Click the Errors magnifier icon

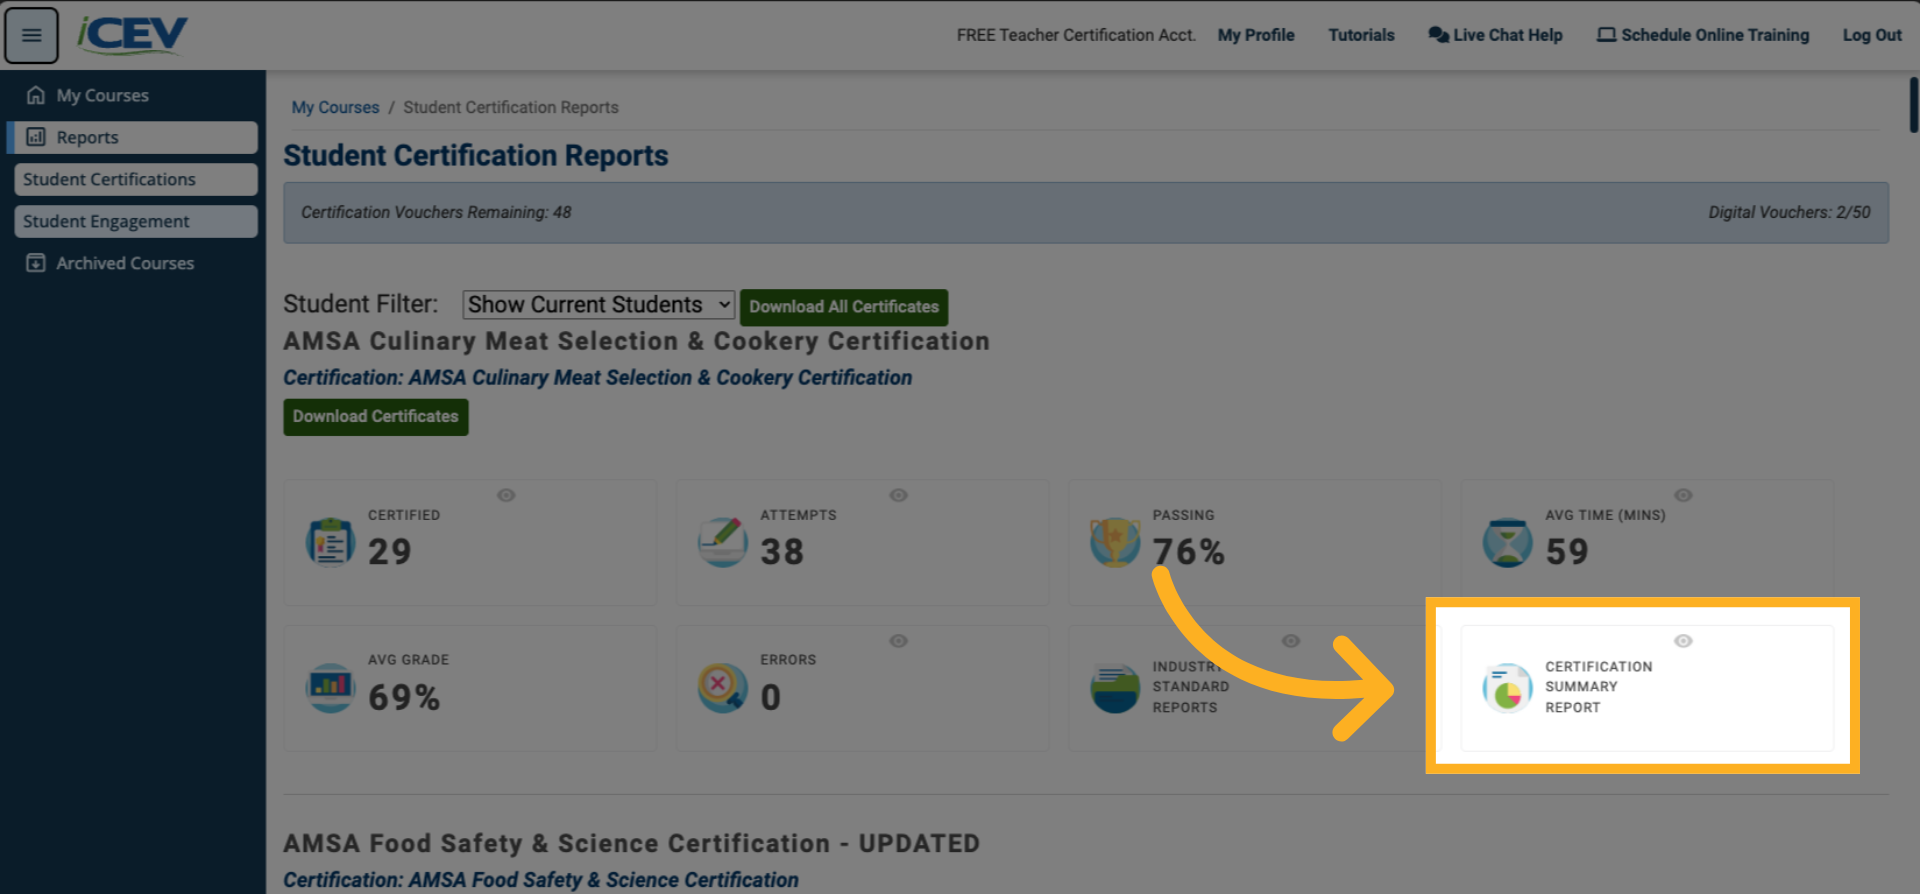722,688
